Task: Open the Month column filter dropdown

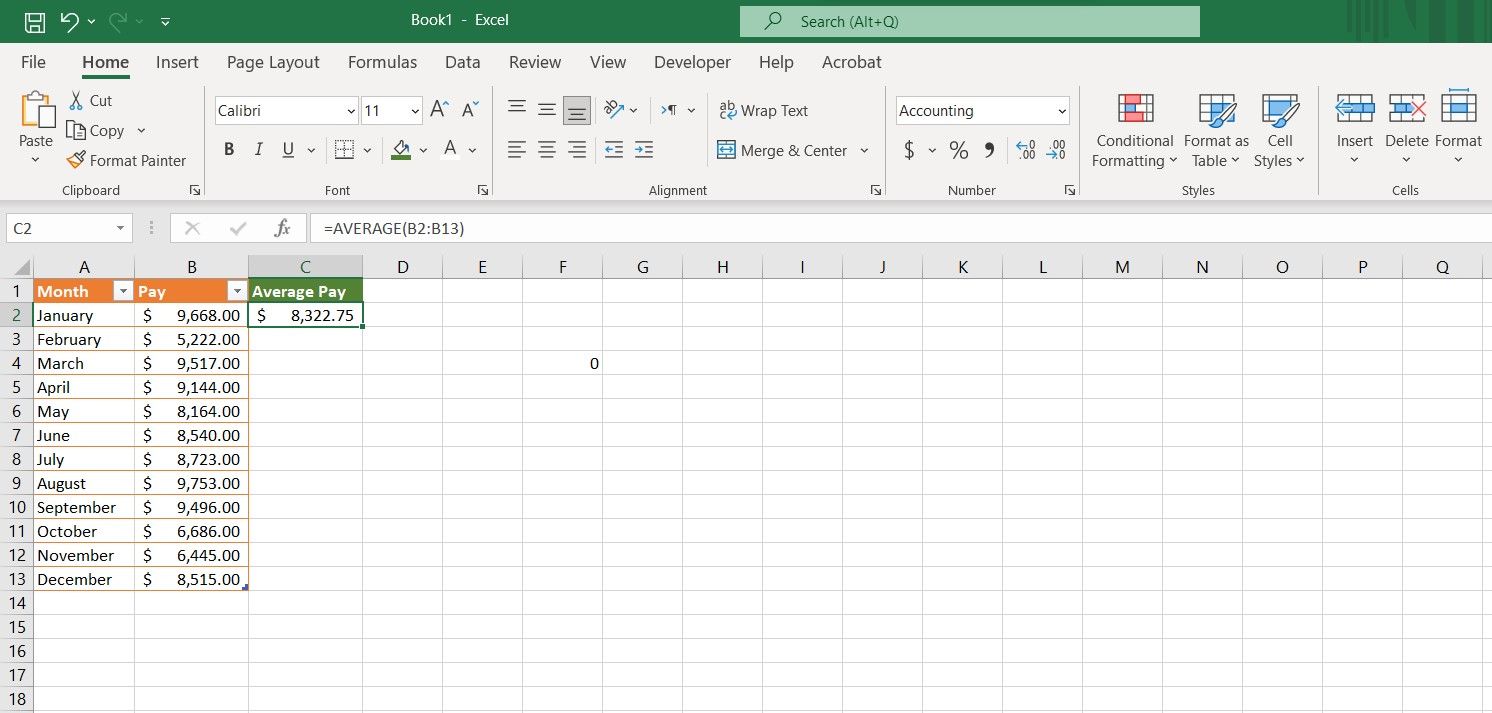Action: coord(123,291)
